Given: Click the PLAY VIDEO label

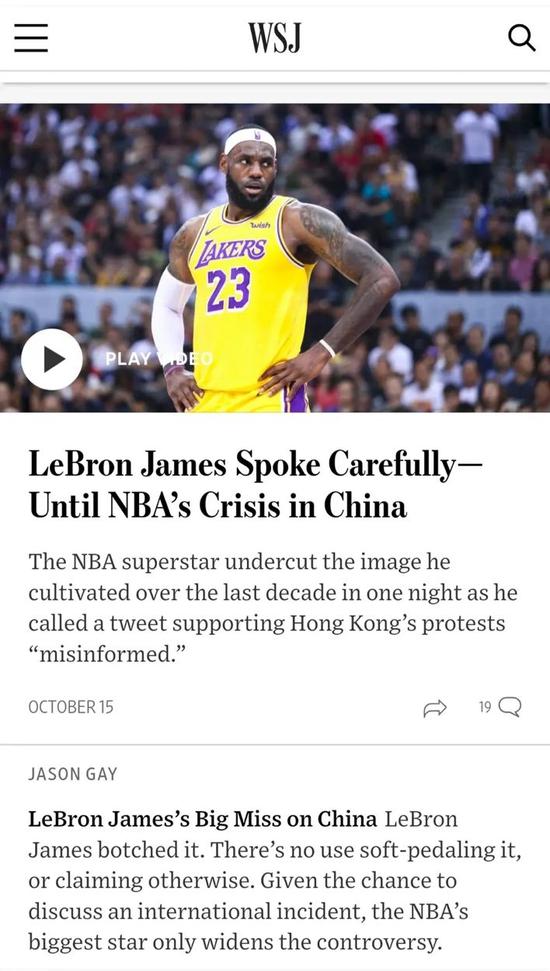Looking at the screenshot, I should (x=159, y=359).
